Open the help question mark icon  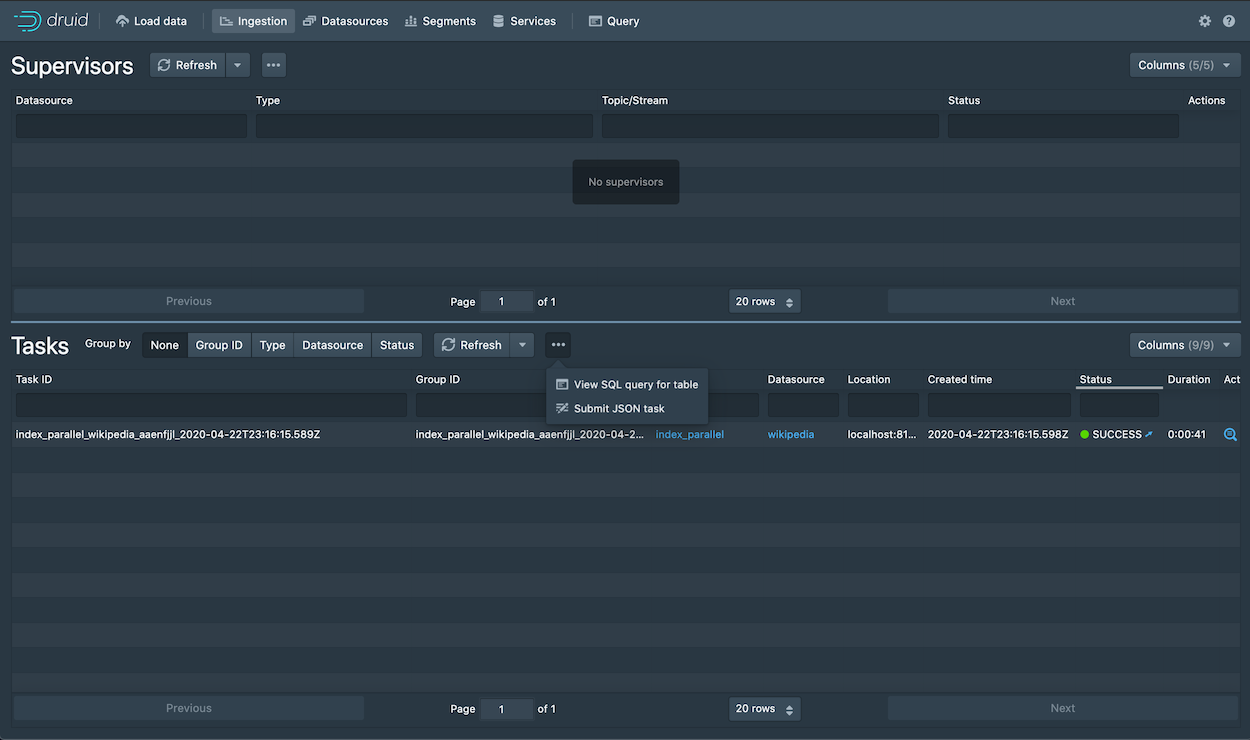pyautogui.click(x=1229, y=20)
